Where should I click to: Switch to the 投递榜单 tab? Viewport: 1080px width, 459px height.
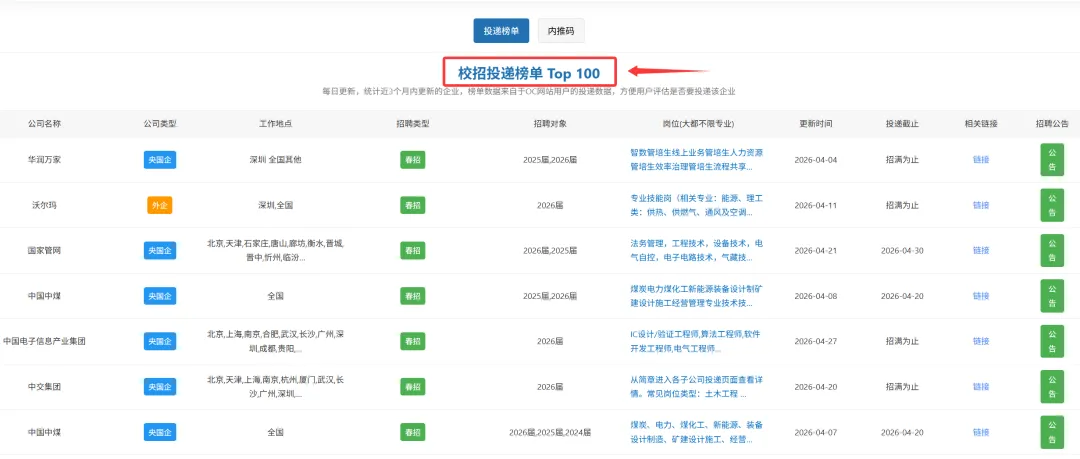[x=501, y=31]
